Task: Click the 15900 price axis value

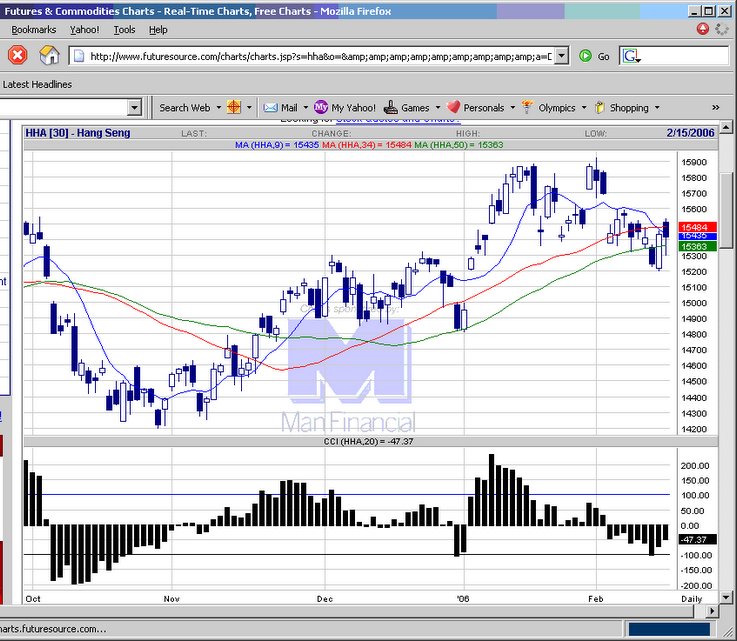Action: click(x=694, y=162)
